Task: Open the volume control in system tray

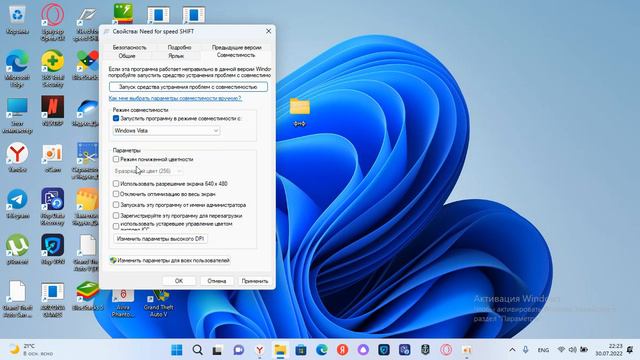Action: (x=573, y=350)
